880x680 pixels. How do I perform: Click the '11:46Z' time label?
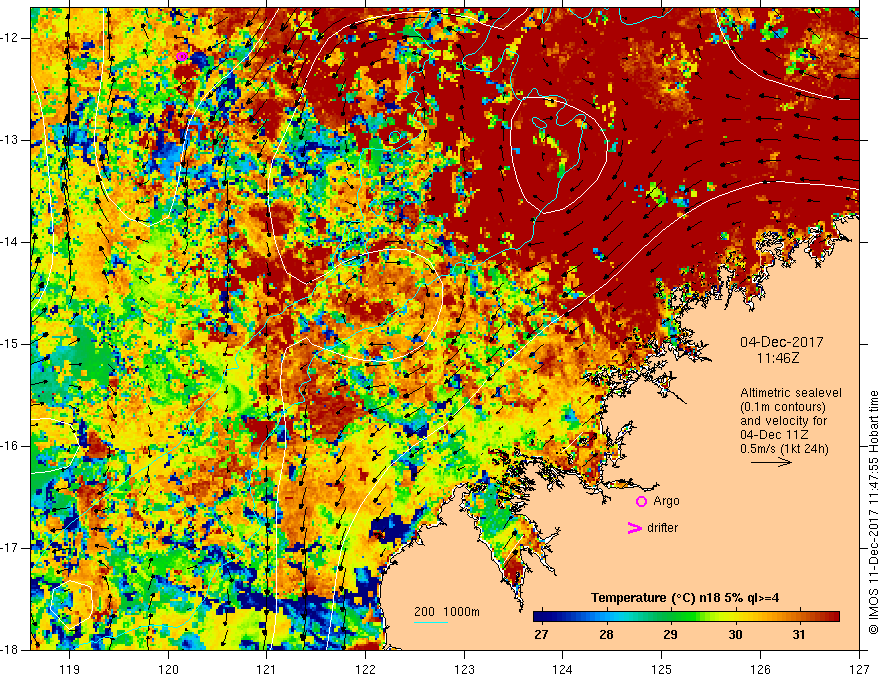tap(778, 357)
